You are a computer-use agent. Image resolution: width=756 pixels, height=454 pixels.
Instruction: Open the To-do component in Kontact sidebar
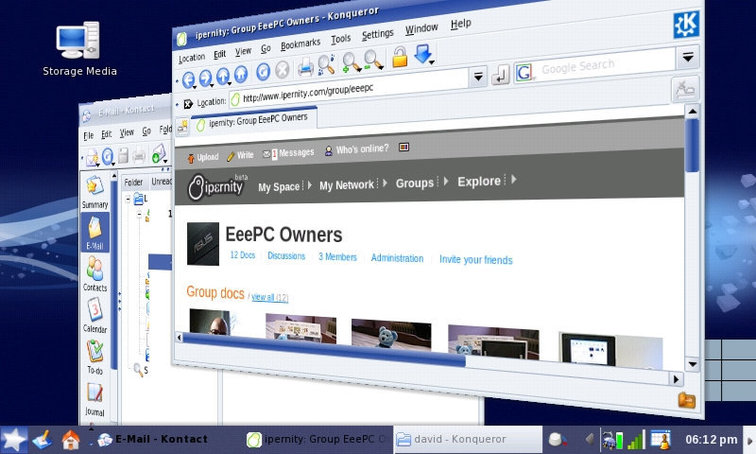pos(95,356)
